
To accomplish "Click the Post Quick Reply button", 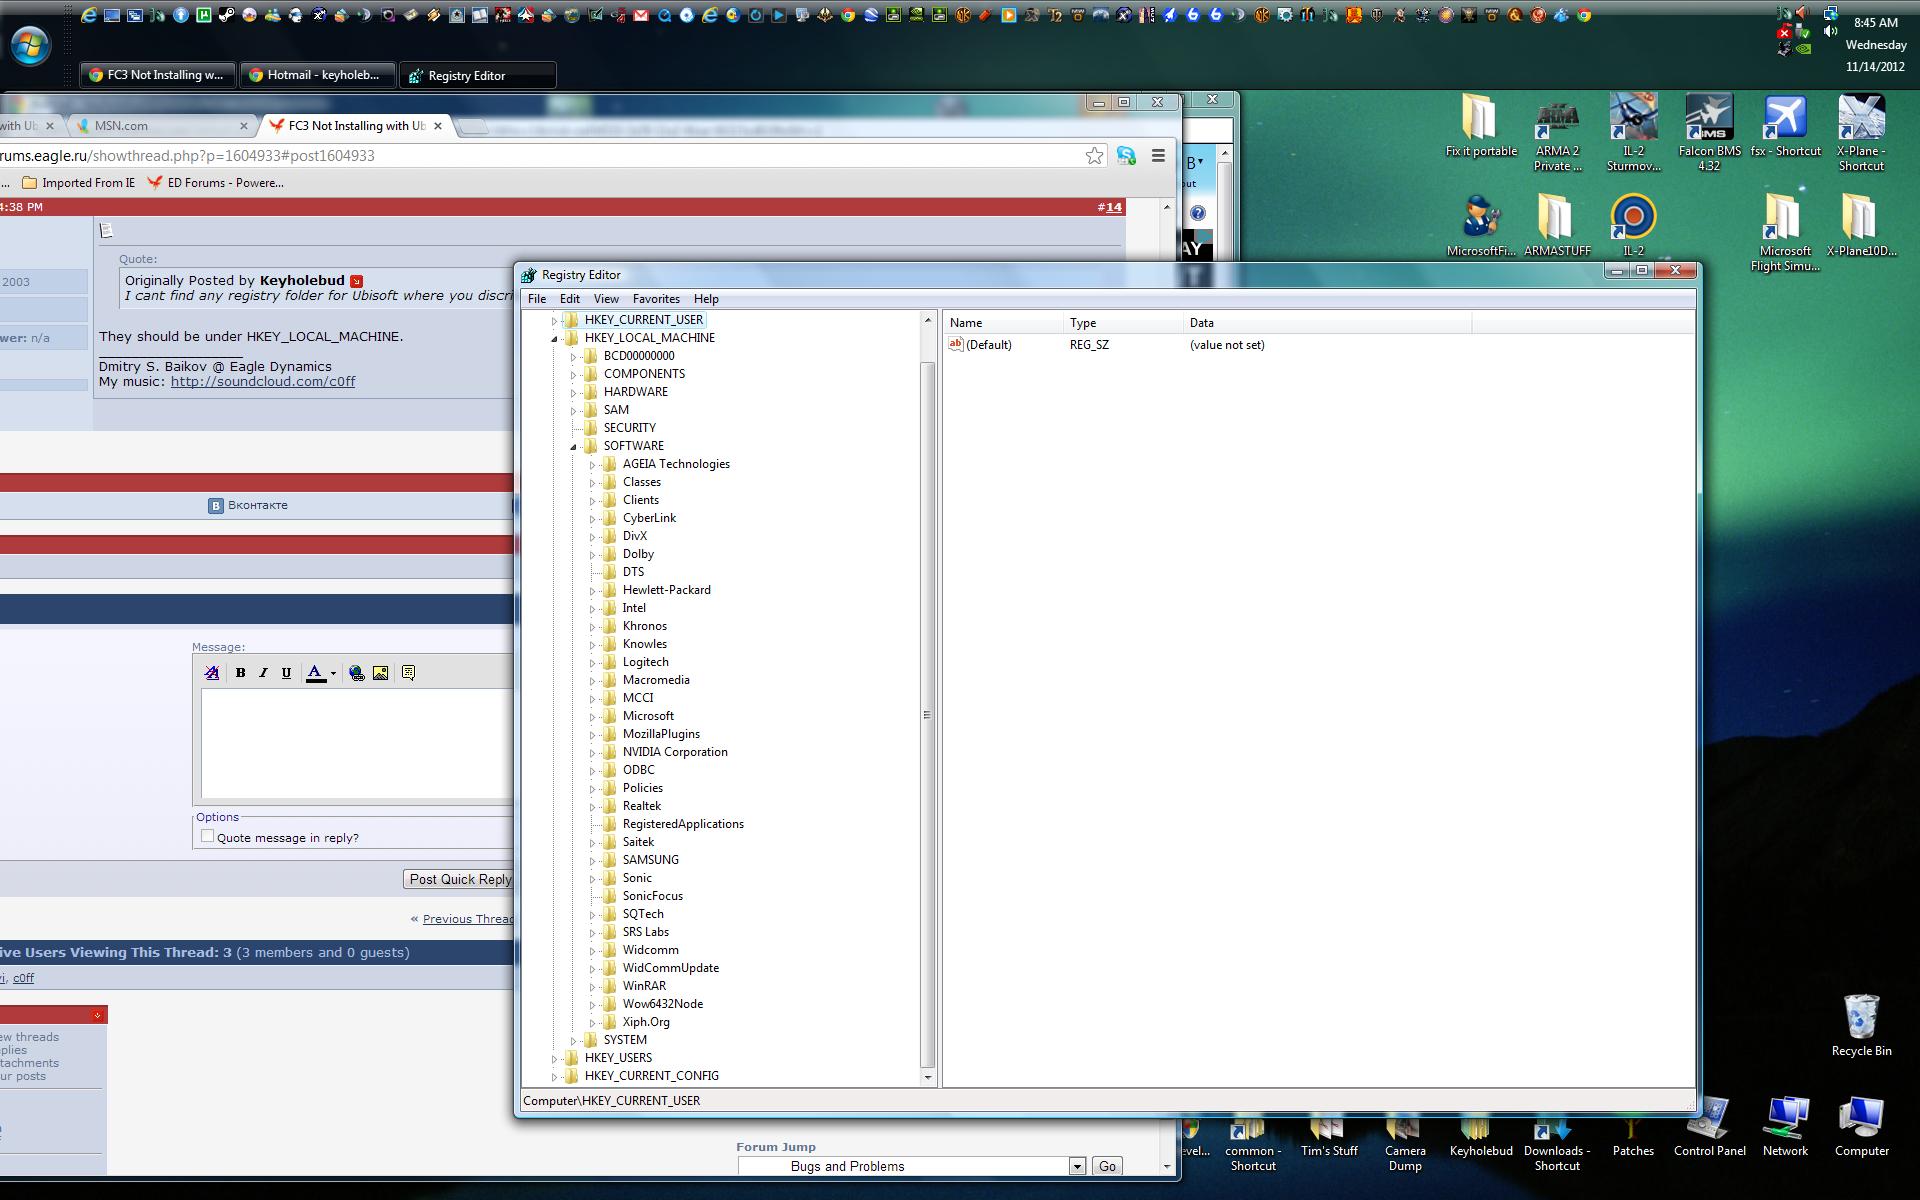I will pos(459,879).
